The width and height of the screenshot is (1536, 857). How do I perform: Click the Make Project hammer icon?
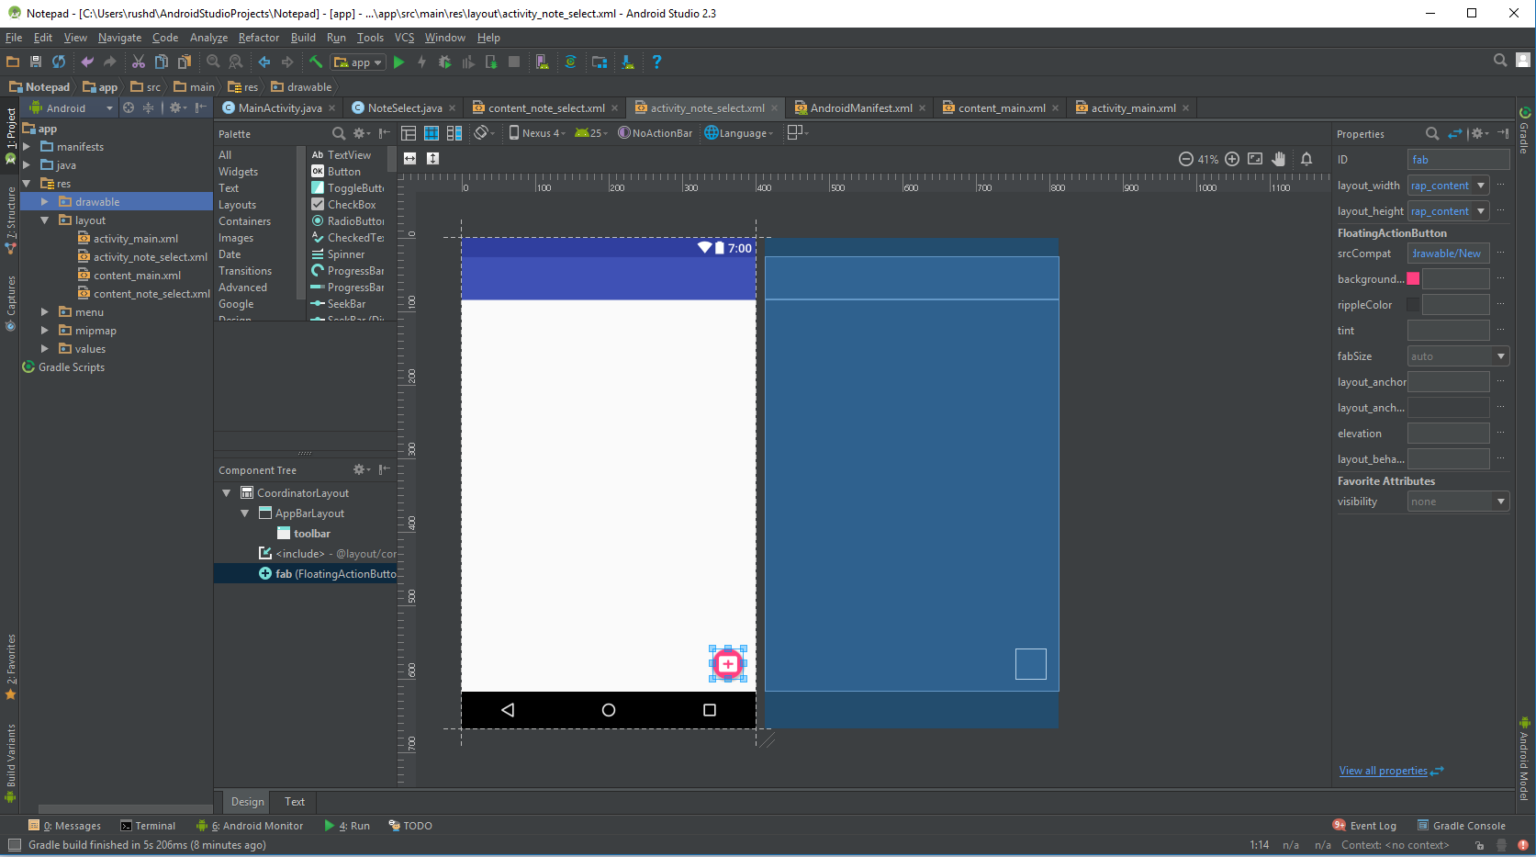tap(316, 62)
